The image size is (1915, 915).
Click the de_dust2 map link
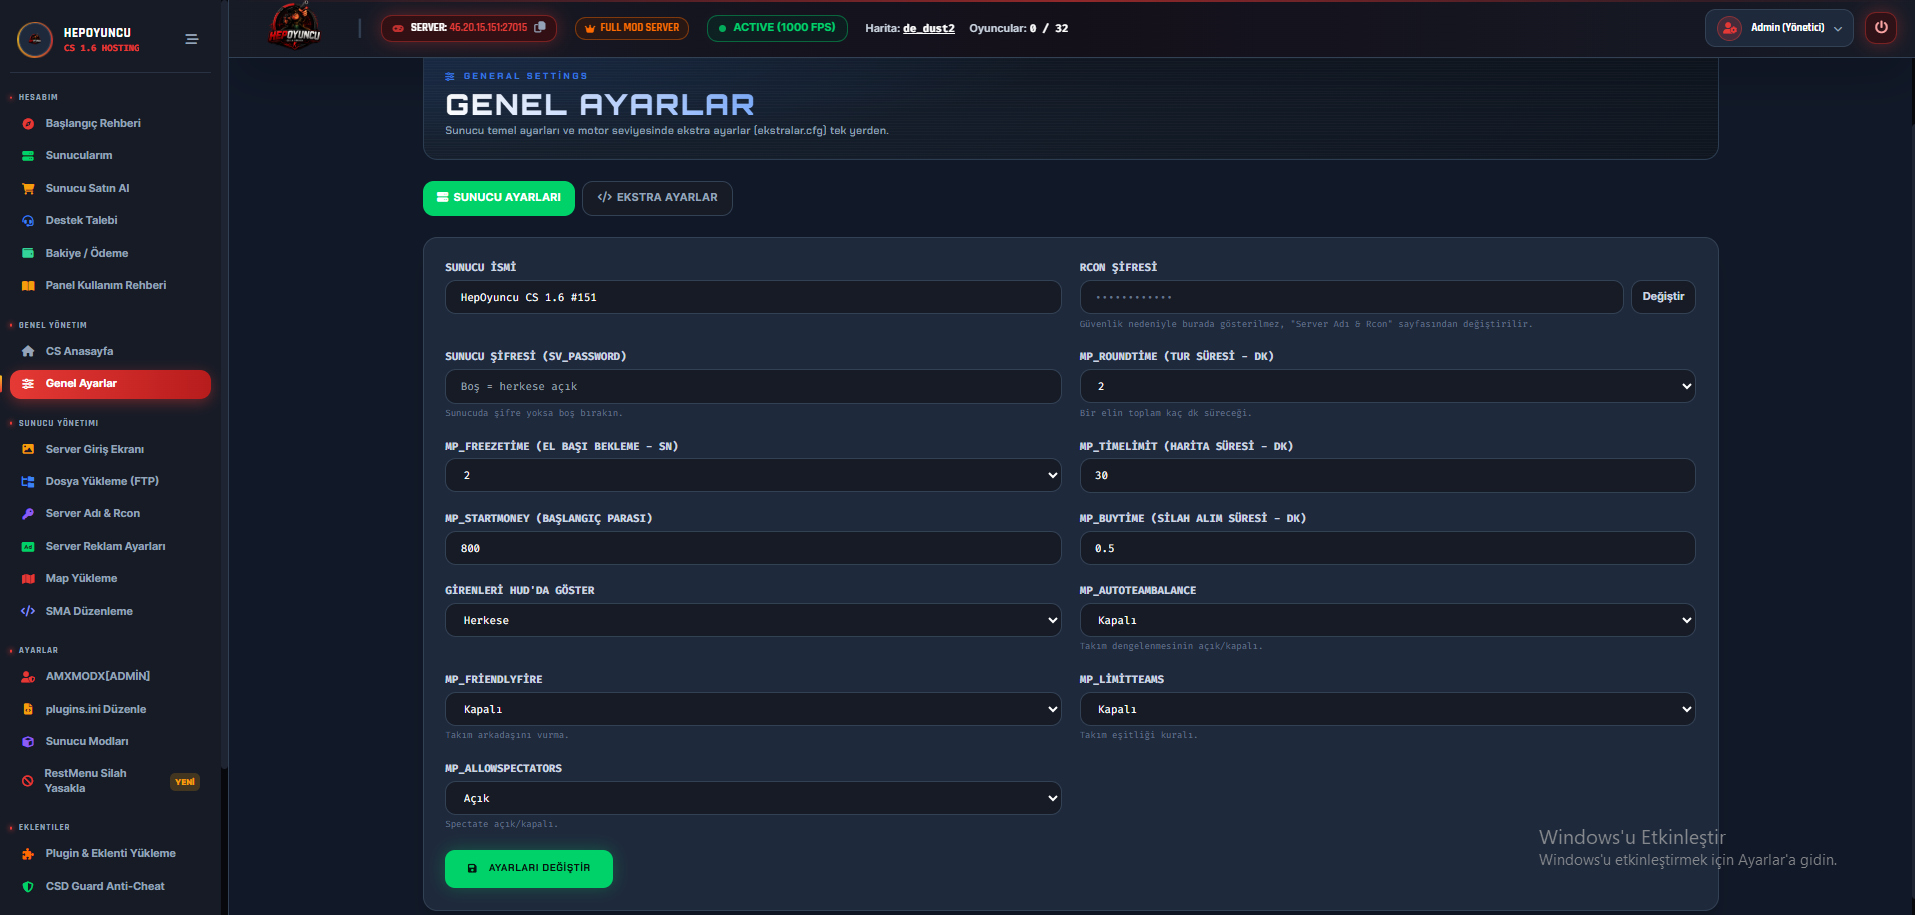pos(929,28)
